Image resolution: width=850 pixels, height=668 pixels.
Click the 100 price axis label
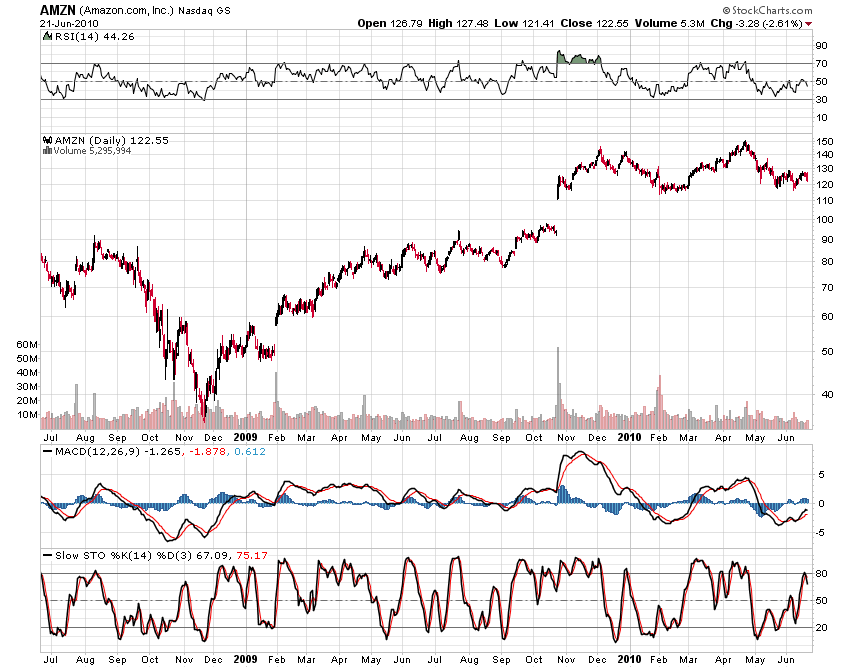[825, 219]
